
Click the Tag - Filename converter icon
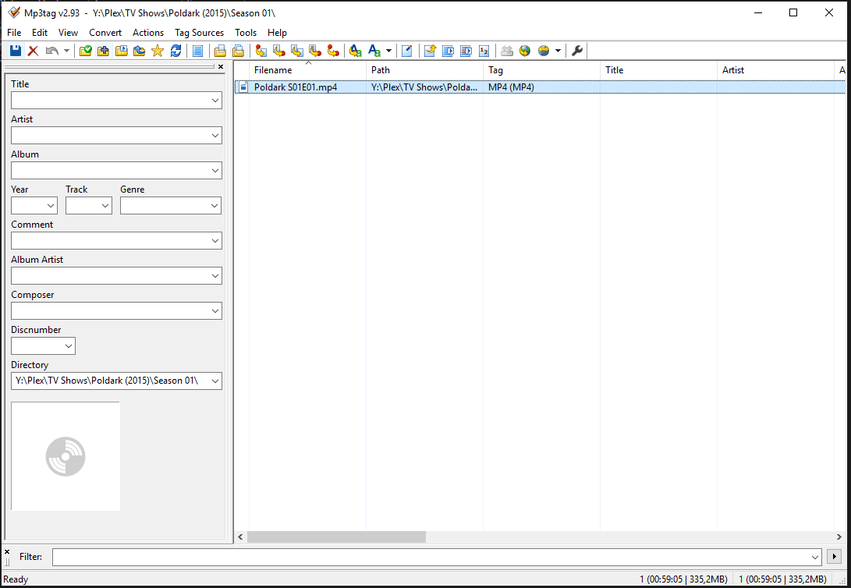tap(261, 50)
